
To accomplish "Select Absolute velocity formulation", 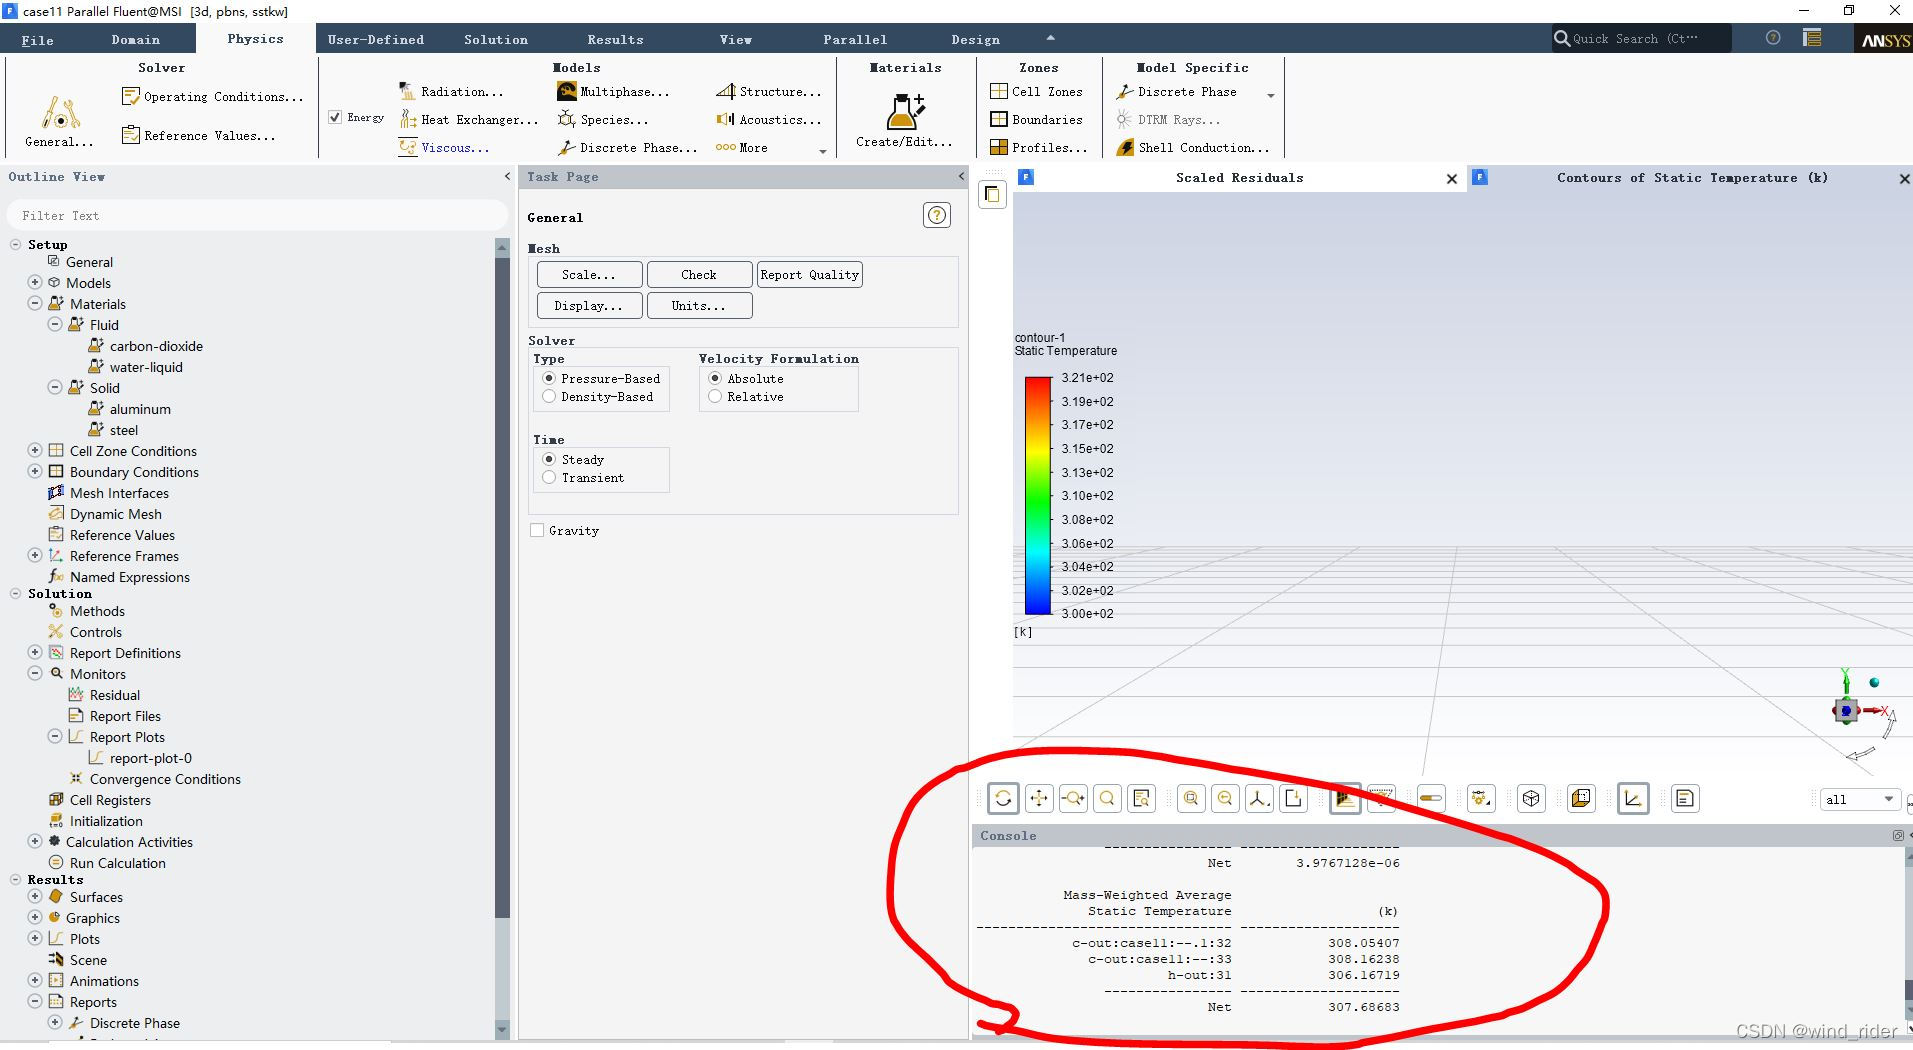I will (x=715, y=378).
